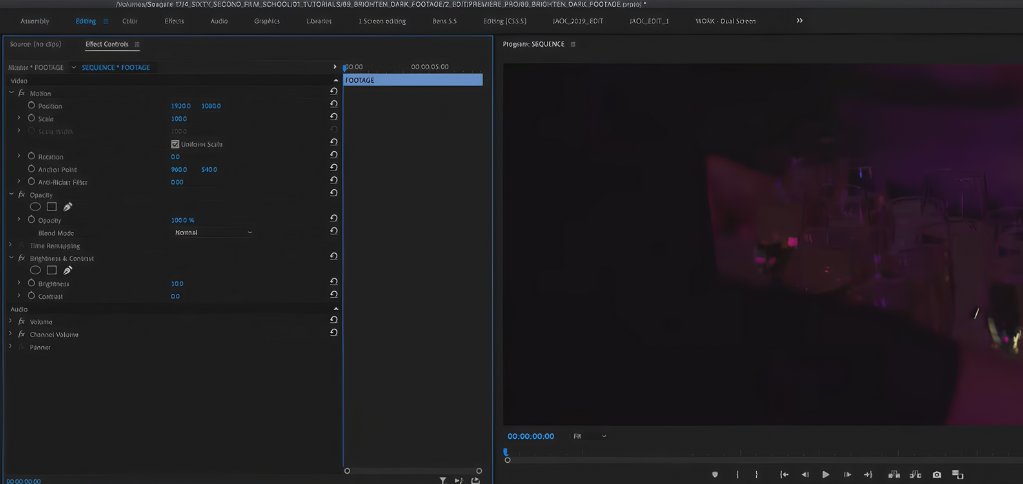Toggle Uniform Scale checkbox
This screenshot has width=1023, height=484.
pyautogui.click(x=175, y=144)
